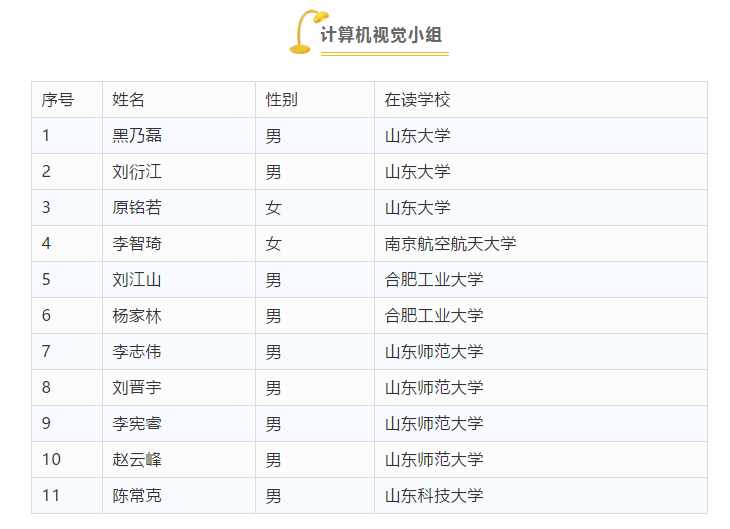This screenshot has height=529, width=730.
Task: Select the name 原铭若
Action: click(x=137, y=208)
